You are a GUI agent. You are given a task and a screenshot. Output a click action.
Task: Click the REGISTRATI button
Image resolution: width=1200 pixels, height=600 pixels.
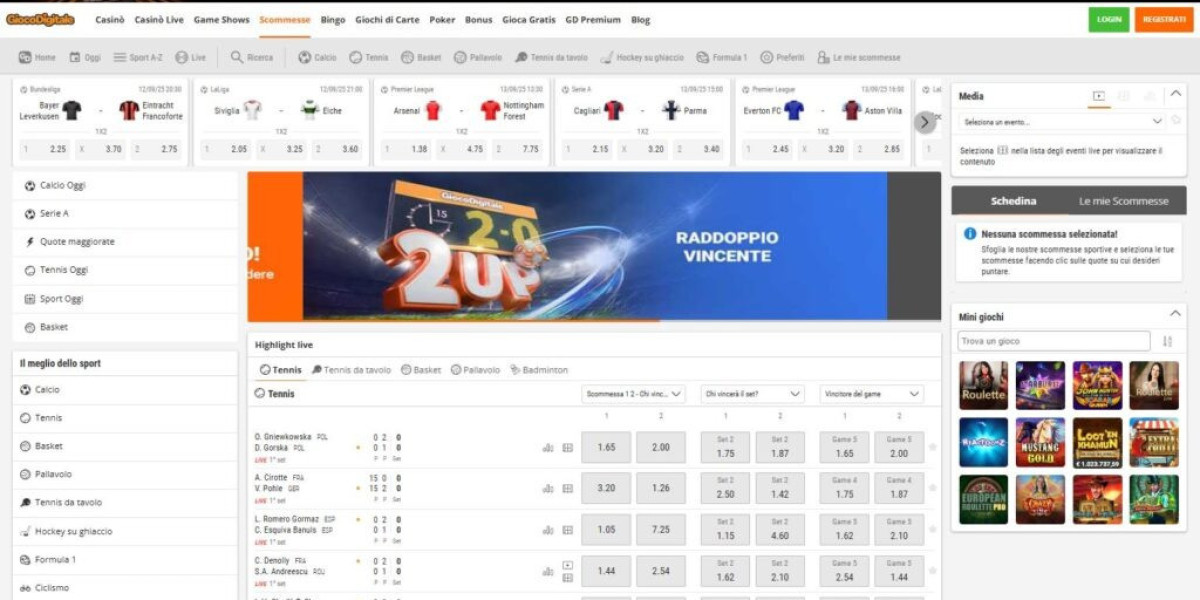pos(1164,19)
